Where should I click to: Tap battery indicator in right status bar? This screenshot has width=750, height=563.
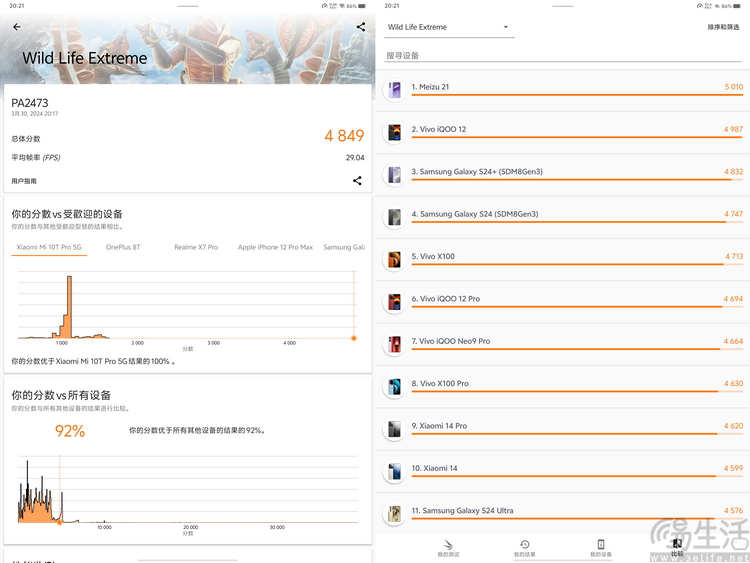pos(737,6)
